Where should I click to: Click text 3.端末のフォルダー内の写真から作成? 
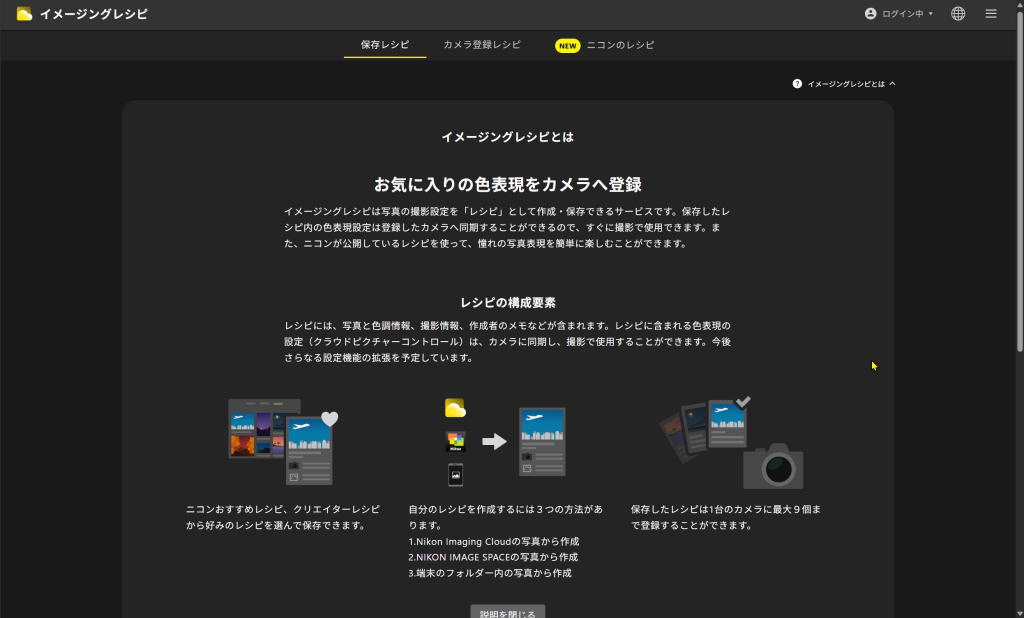490,573
